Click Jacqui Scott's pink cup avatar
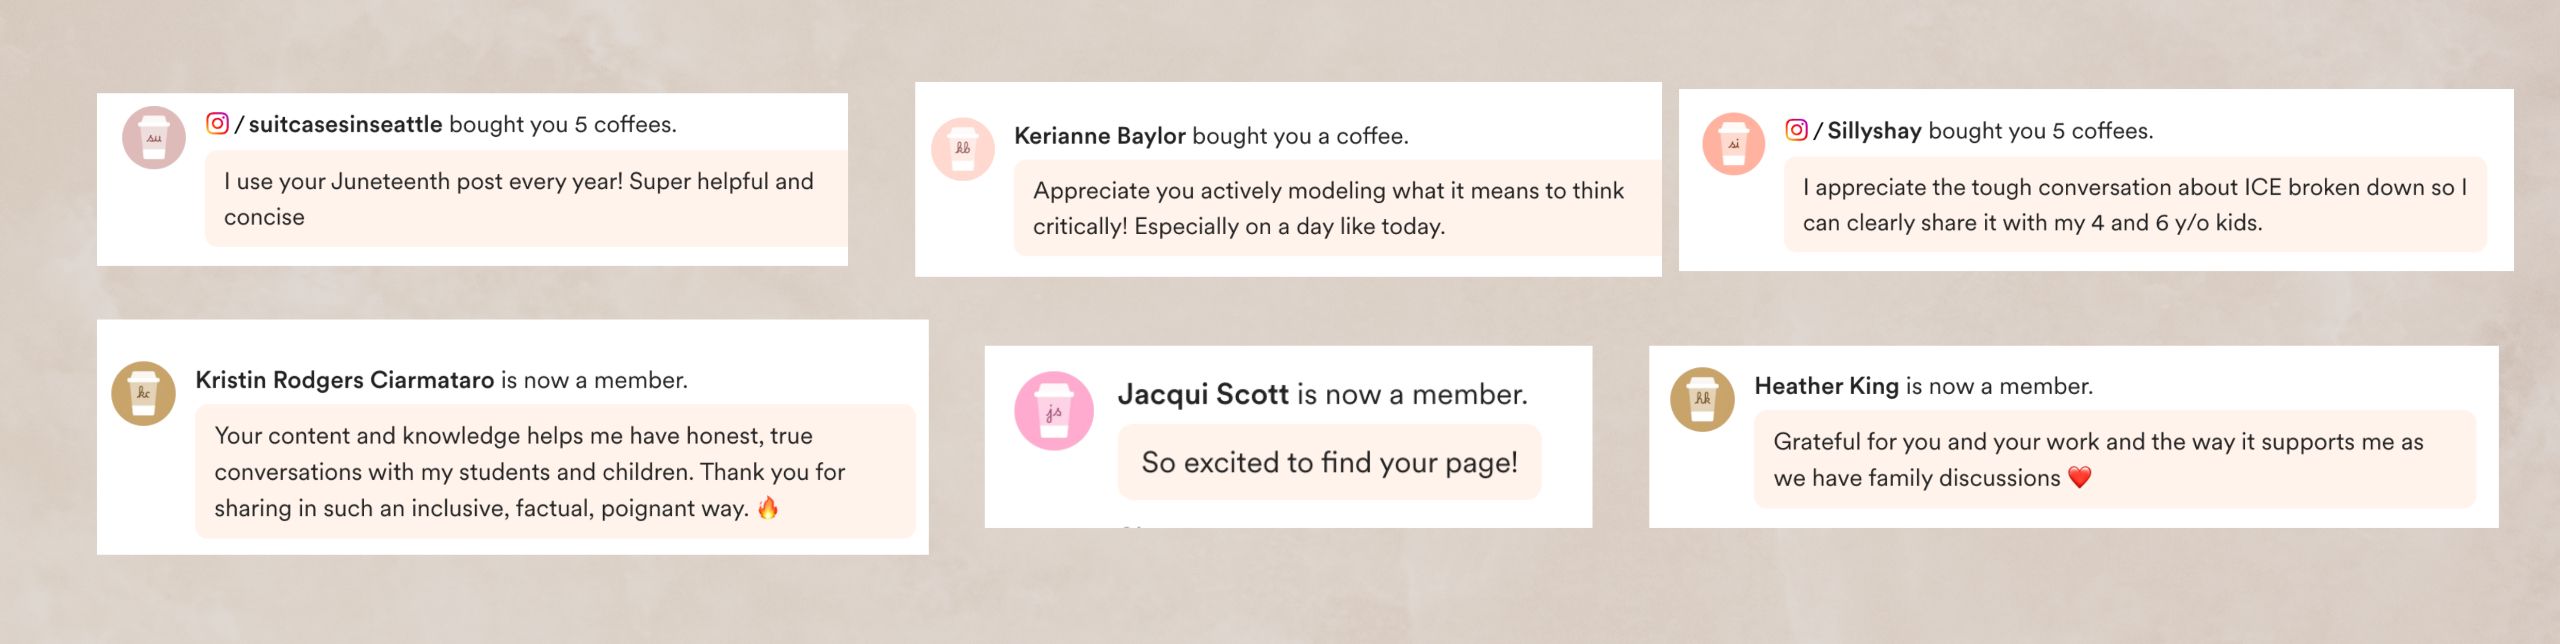 click(x=1053, y=411)
